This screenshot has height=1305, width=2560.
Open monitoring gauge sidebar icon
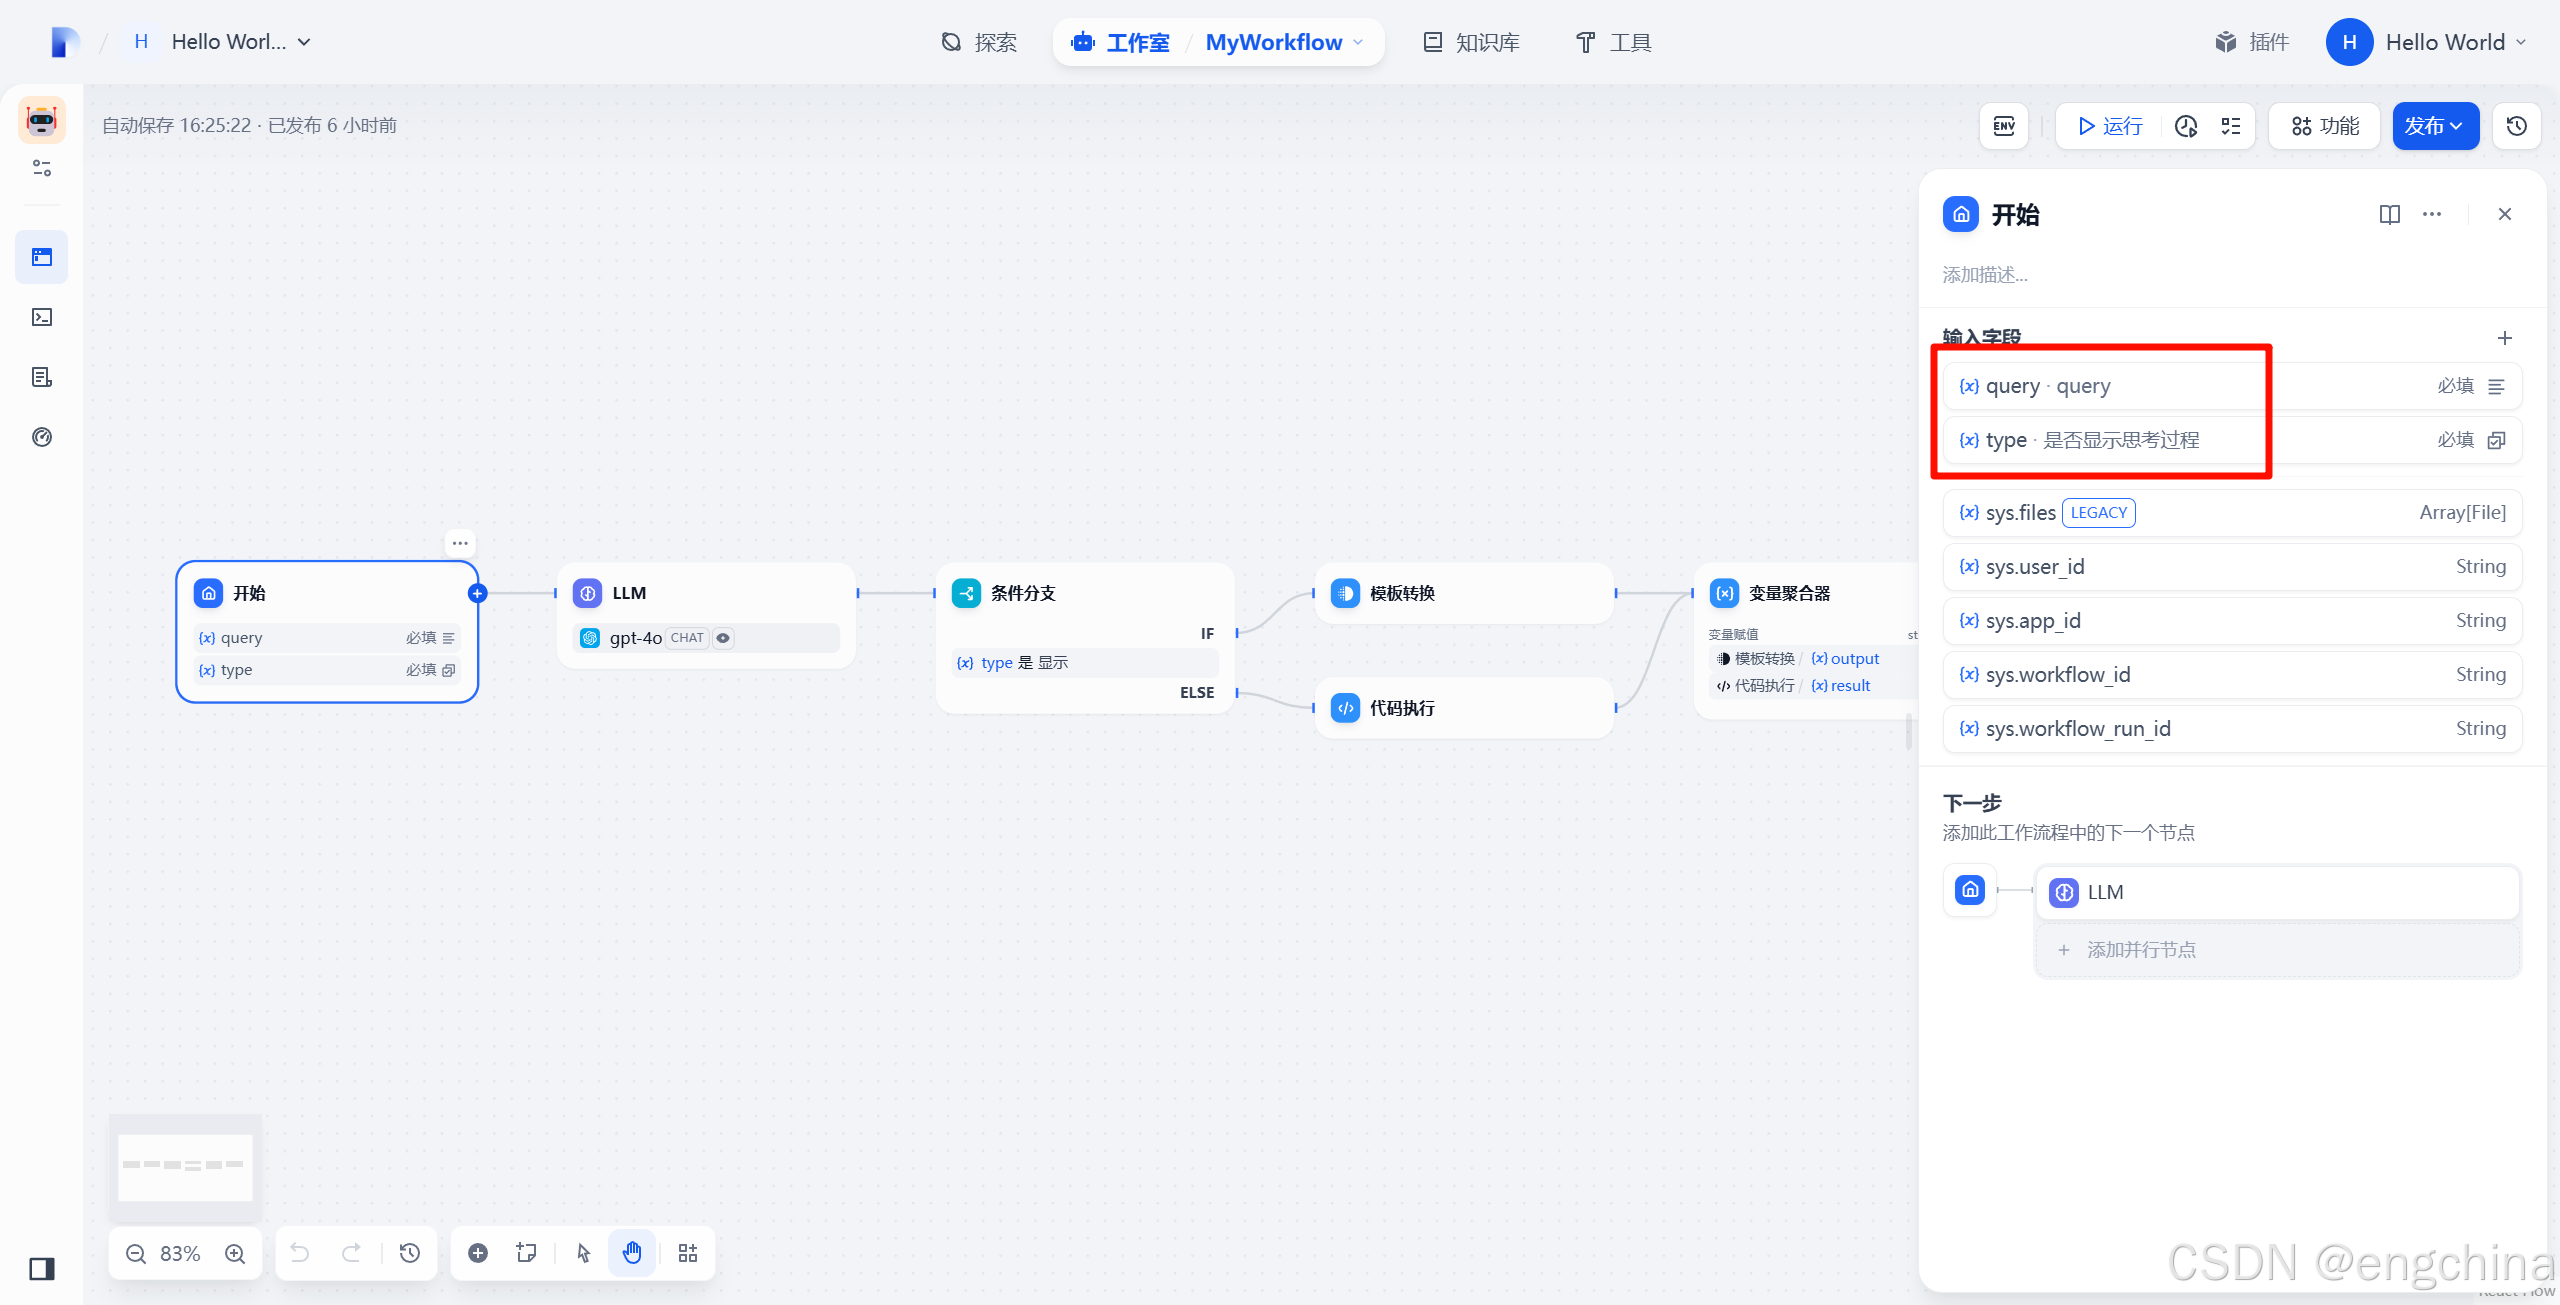coord(42,437)
